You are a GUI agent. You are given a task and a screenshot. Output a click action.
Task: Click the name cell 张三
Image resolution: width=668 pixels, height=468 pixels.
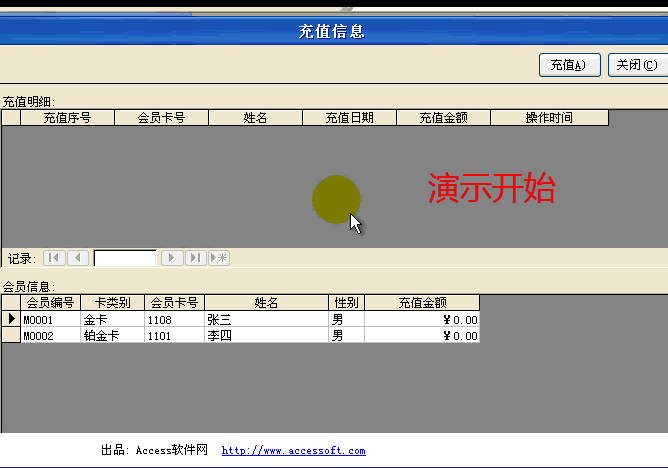point(267,319)
